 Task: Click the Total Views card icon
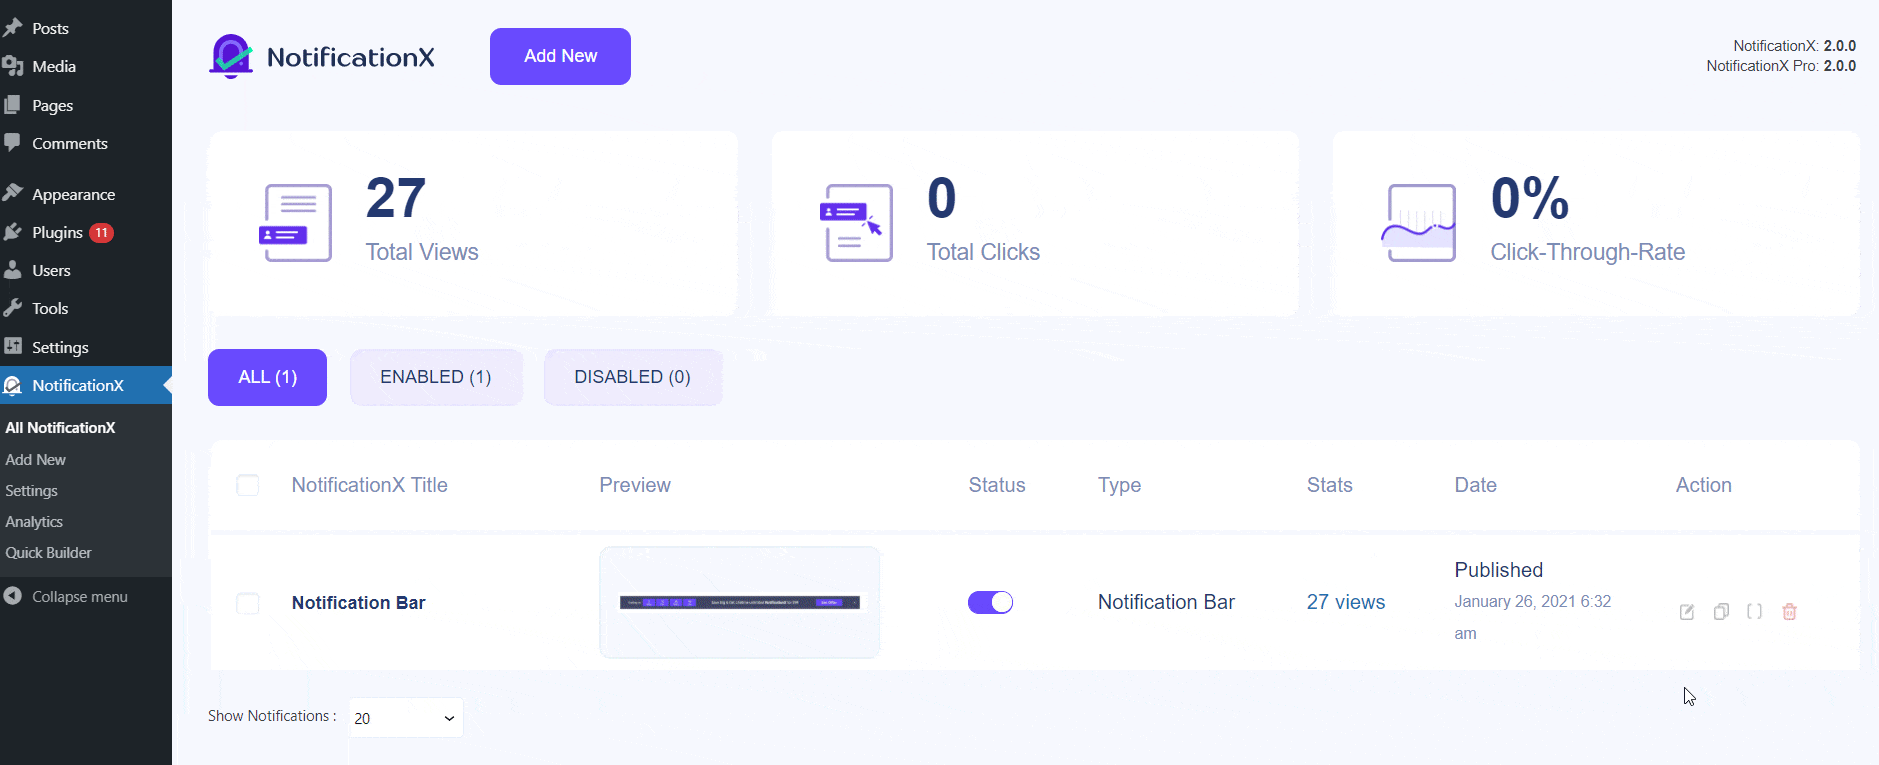296,223
